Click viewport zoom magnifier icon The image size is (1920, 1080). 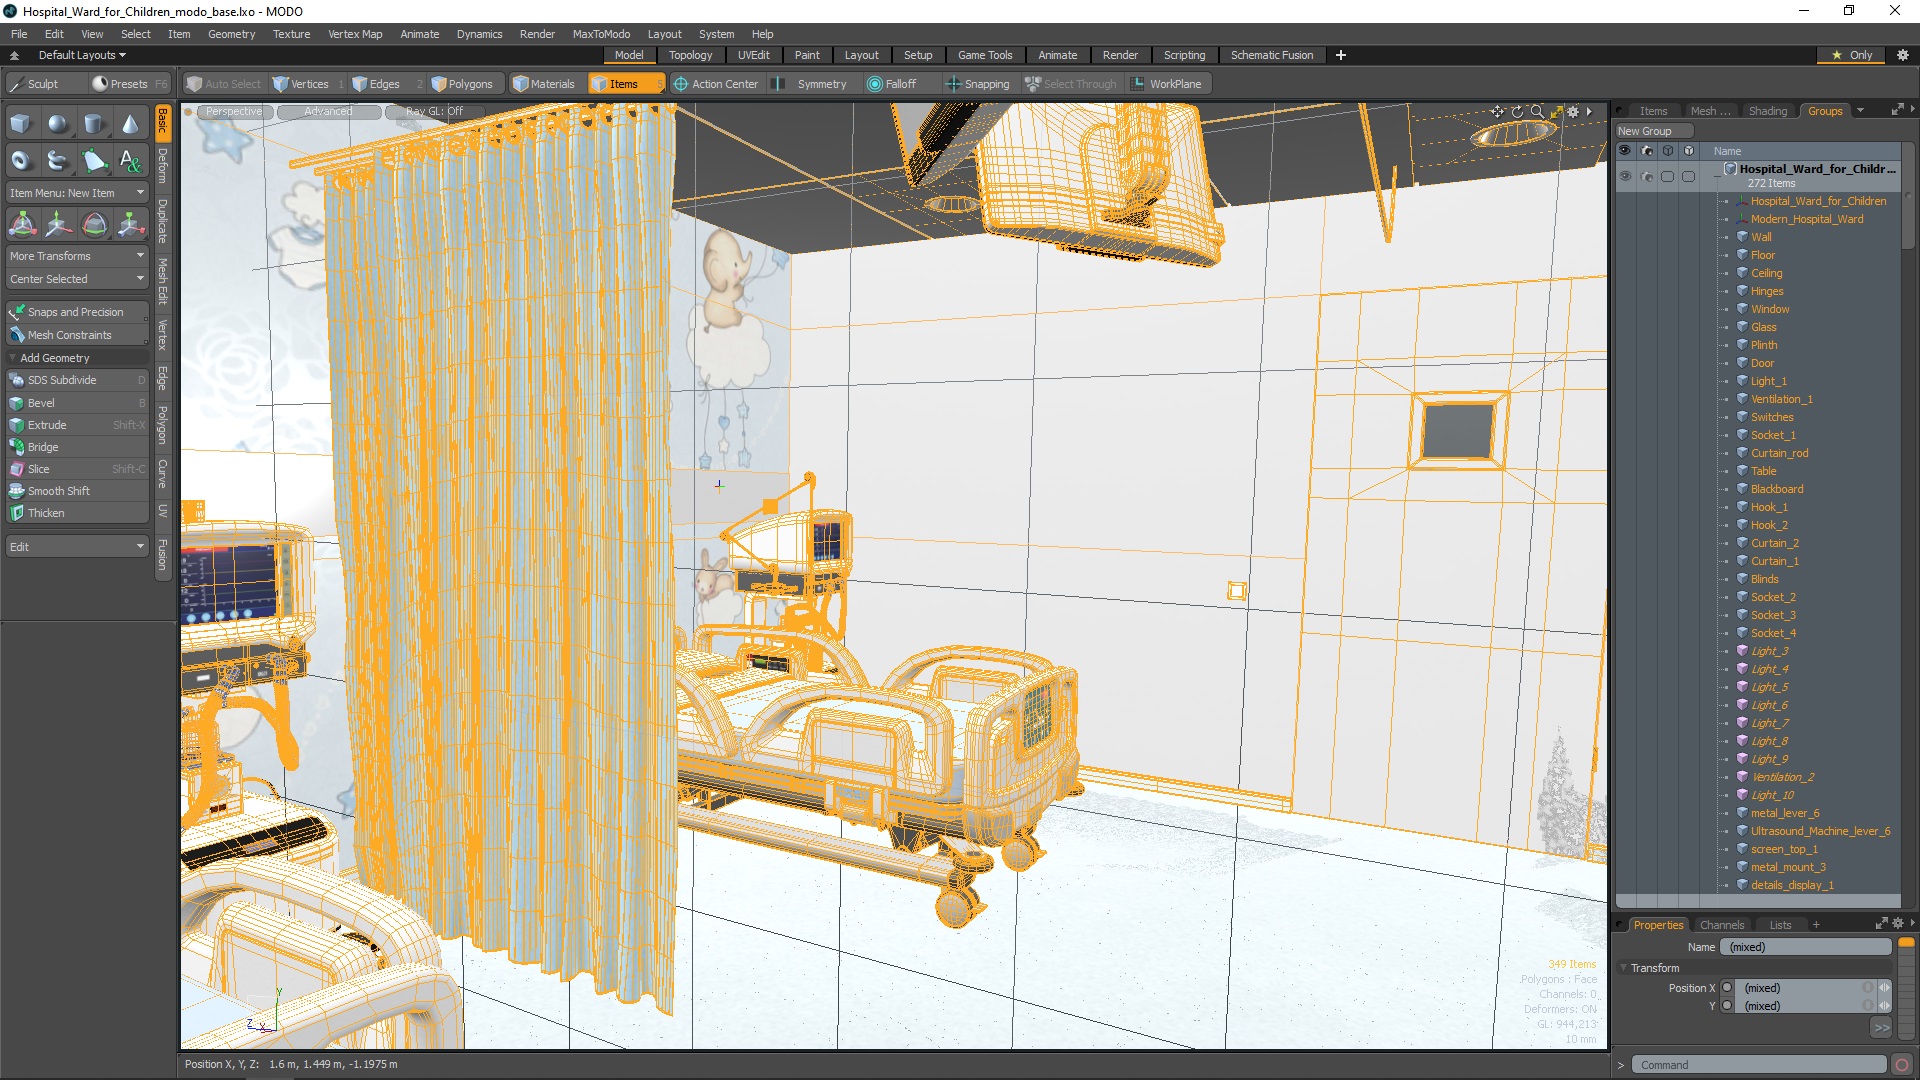pyautogui.click(x=1537, y=111)
